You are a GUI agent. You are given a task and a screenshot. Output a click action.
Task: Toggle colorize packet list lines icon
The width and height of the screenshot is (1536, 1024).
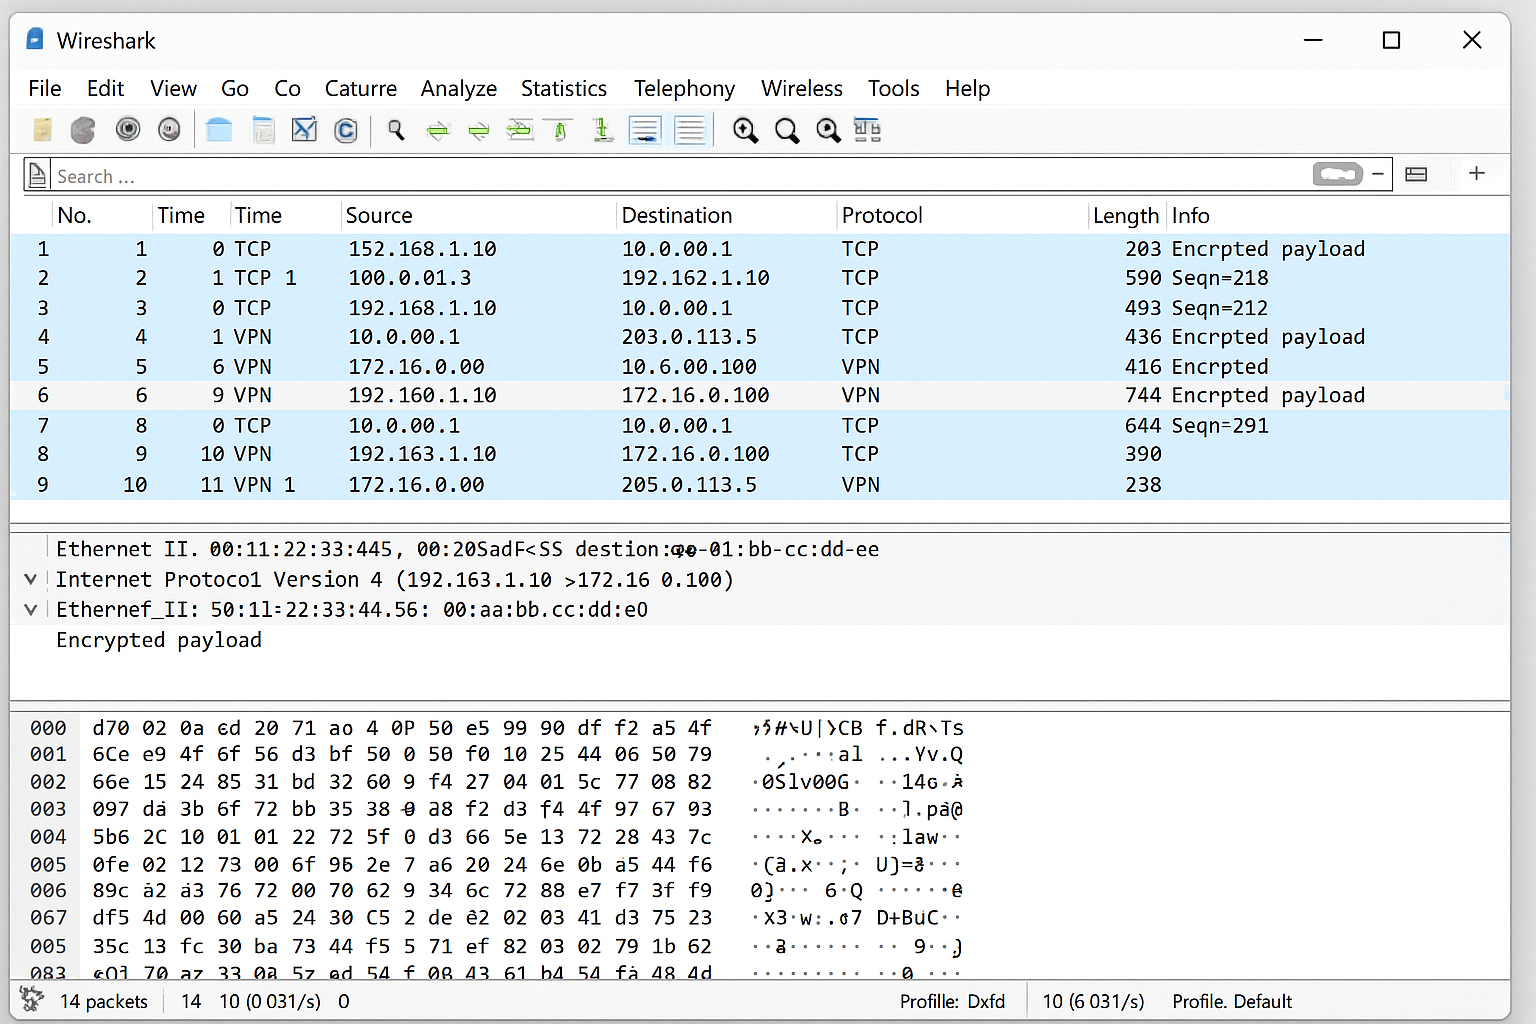click(x=690, y=130)
